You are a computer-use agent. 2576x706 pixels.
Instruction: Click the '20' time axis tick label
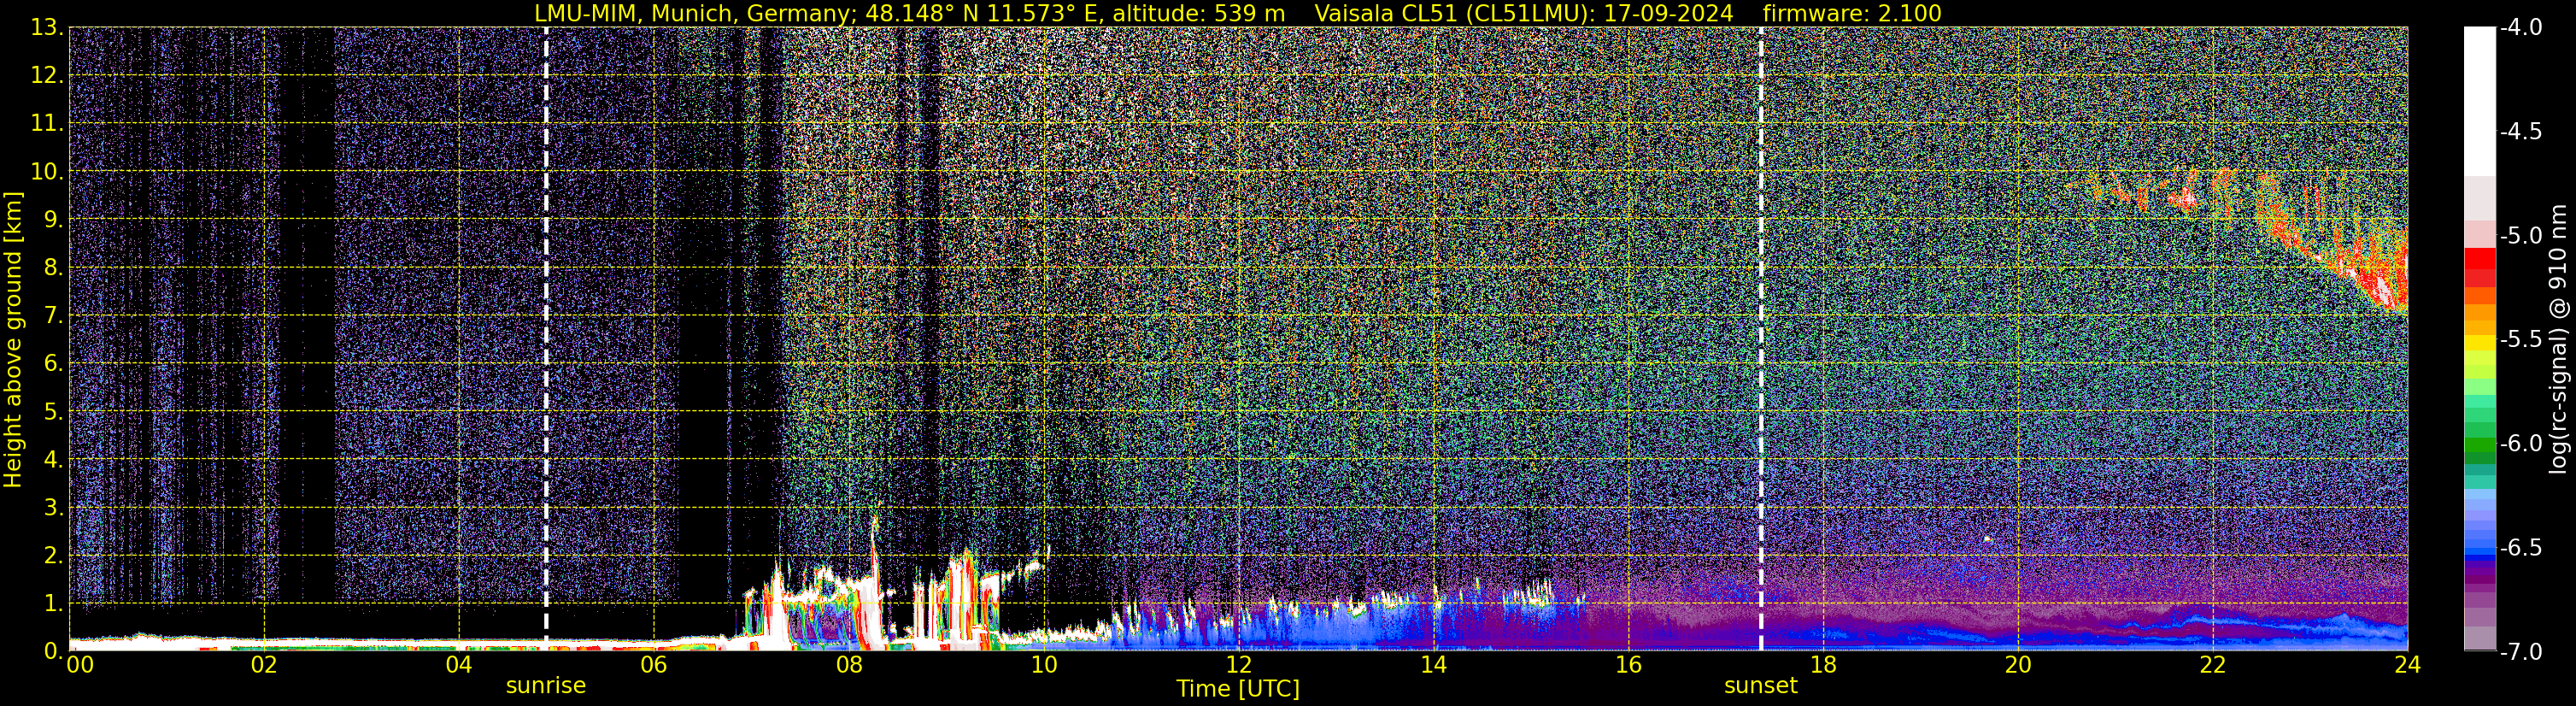[2018, 666]
